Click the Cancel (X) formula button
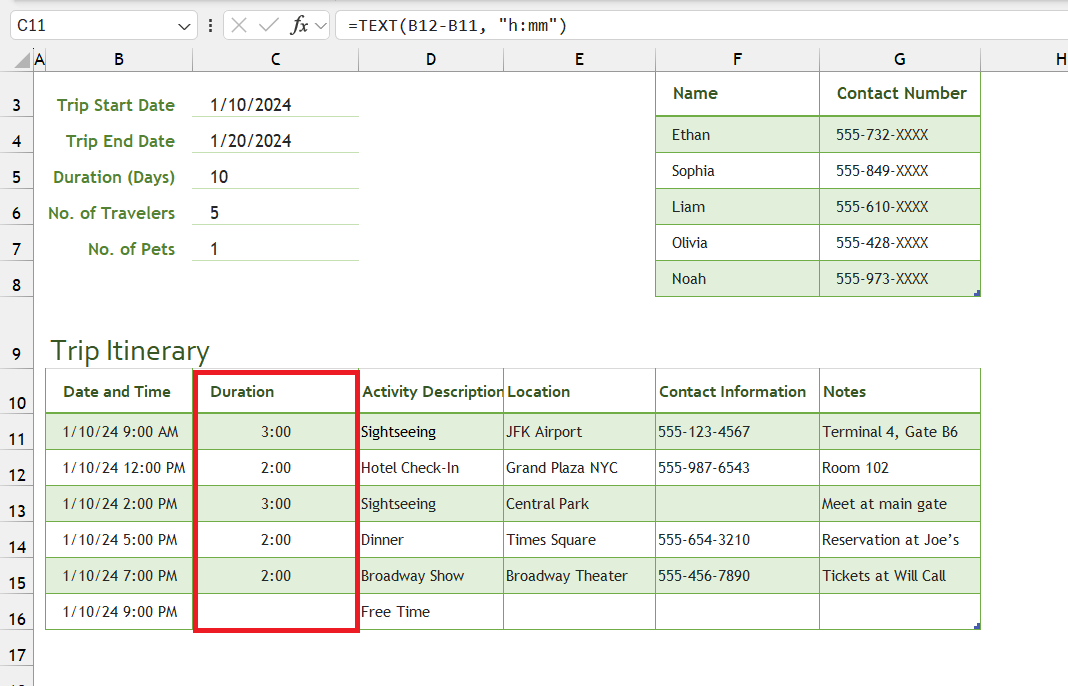This screenshot has height=686, width=1068. [x=238, y=26]
